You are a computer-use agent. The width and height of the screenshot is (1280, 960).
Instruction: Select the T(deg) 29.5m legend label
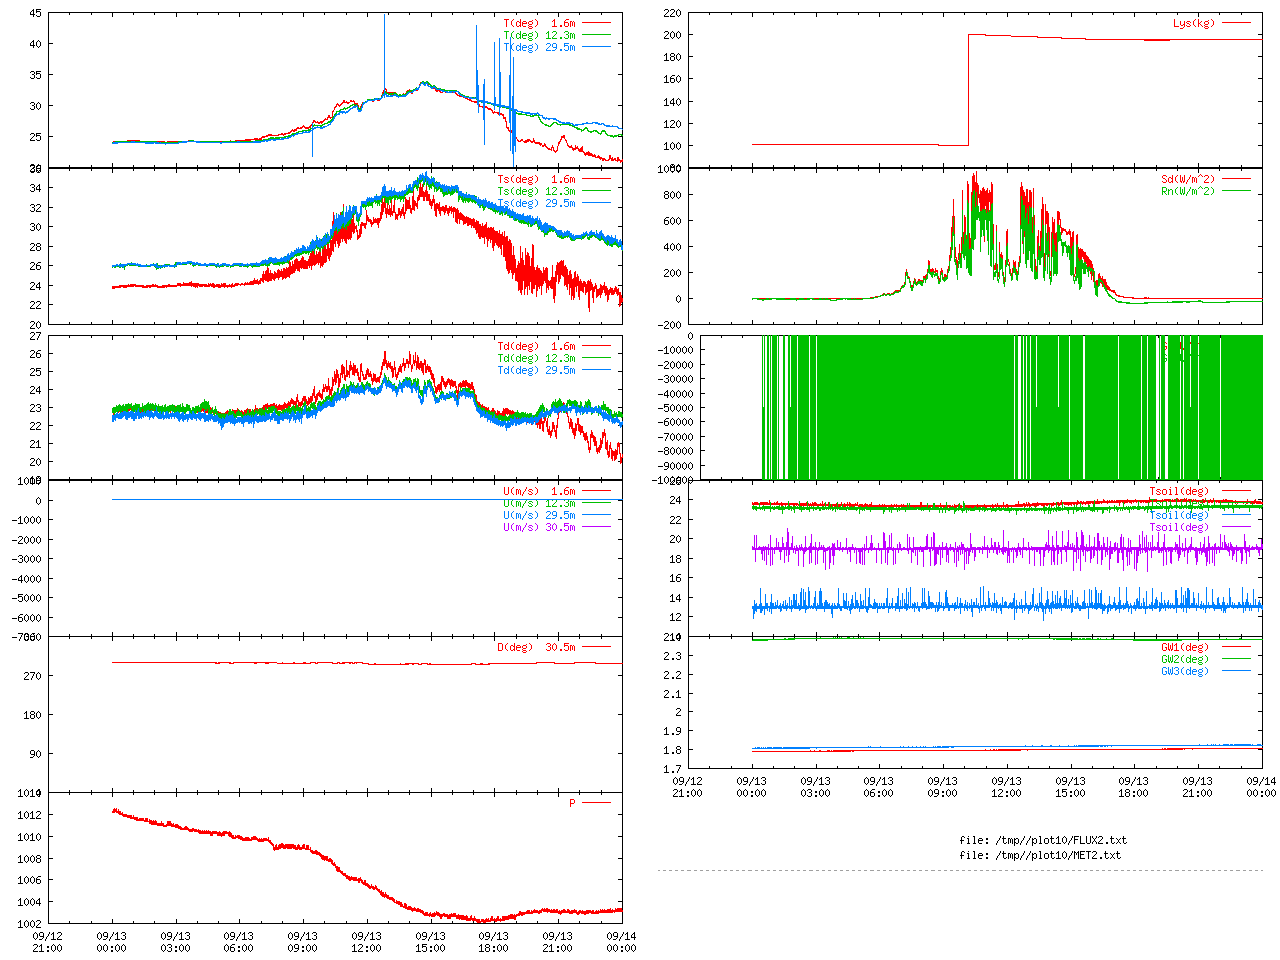539,47
